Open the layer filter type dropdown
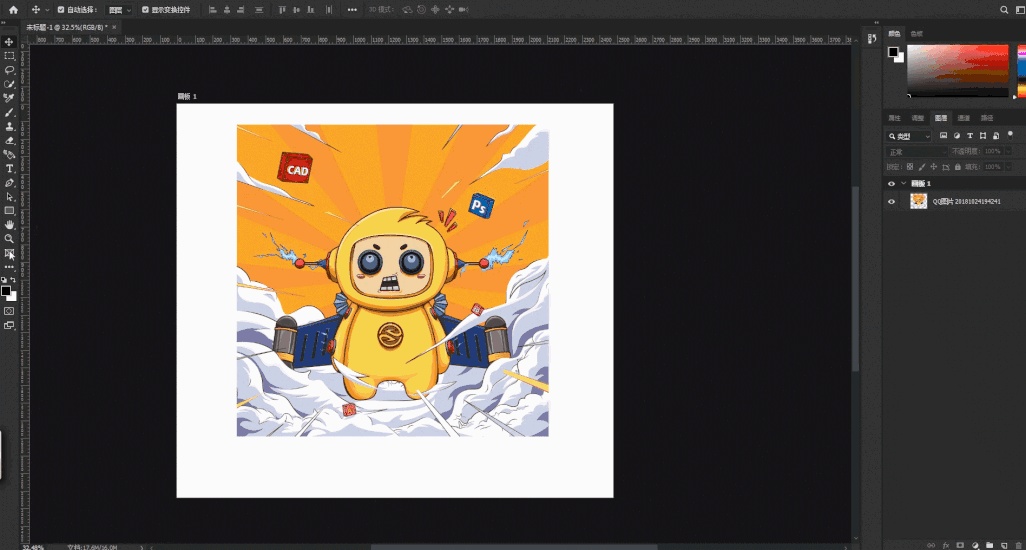Screen dimensions: 1026x550 909,136
